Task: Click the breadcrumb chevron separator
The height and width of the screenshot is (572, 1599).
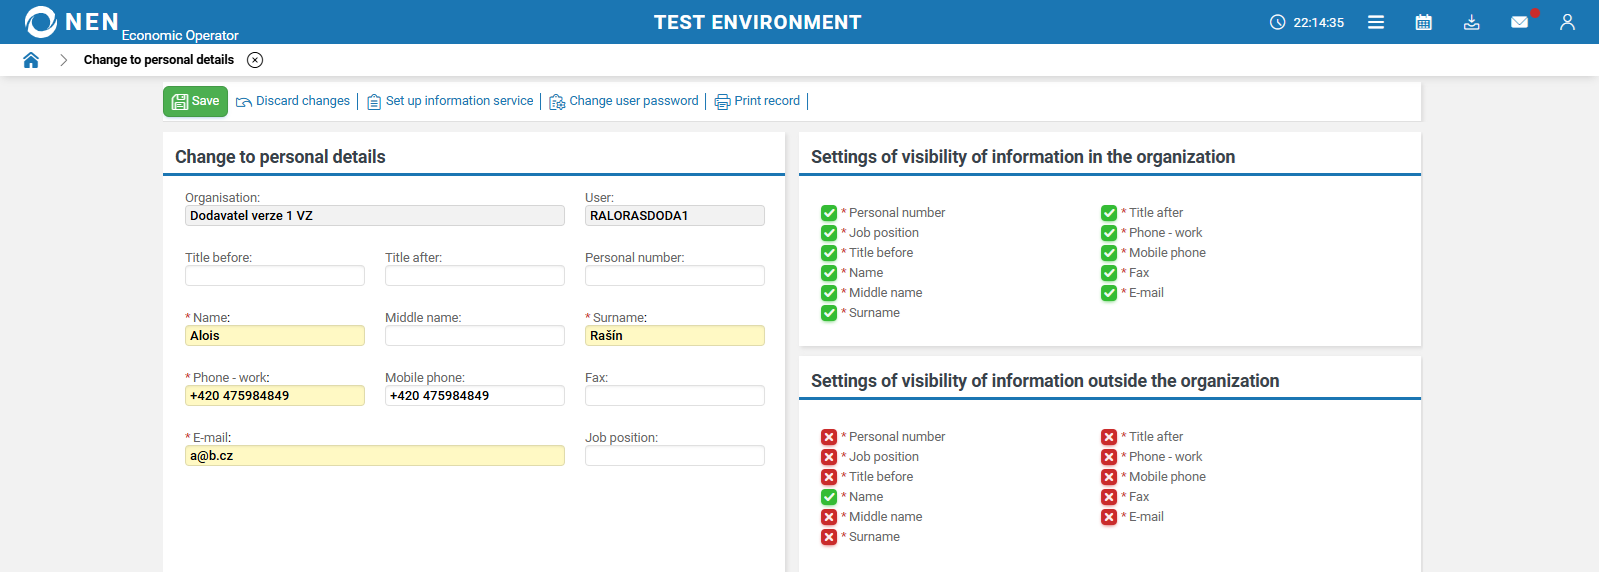Action: (x=63, y=60)
